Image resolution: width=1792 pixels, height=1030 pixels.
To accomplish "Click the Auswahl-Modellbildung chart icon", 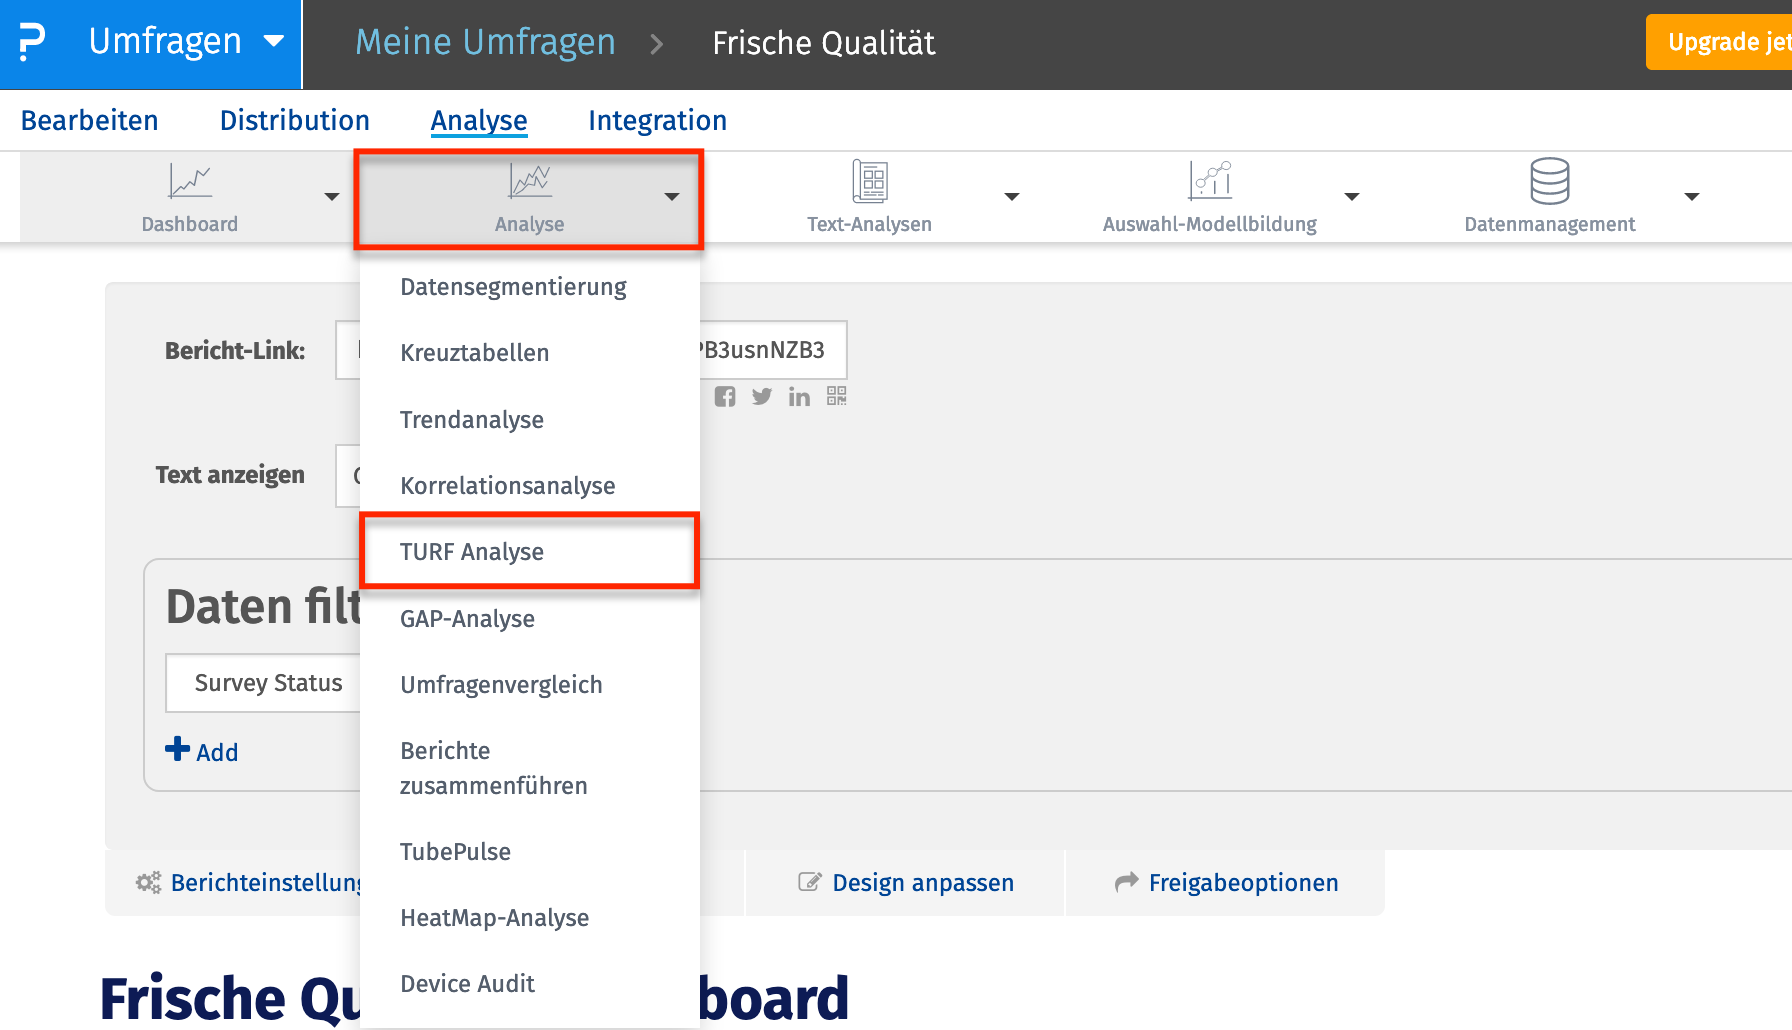I will tap(1209, 181).
